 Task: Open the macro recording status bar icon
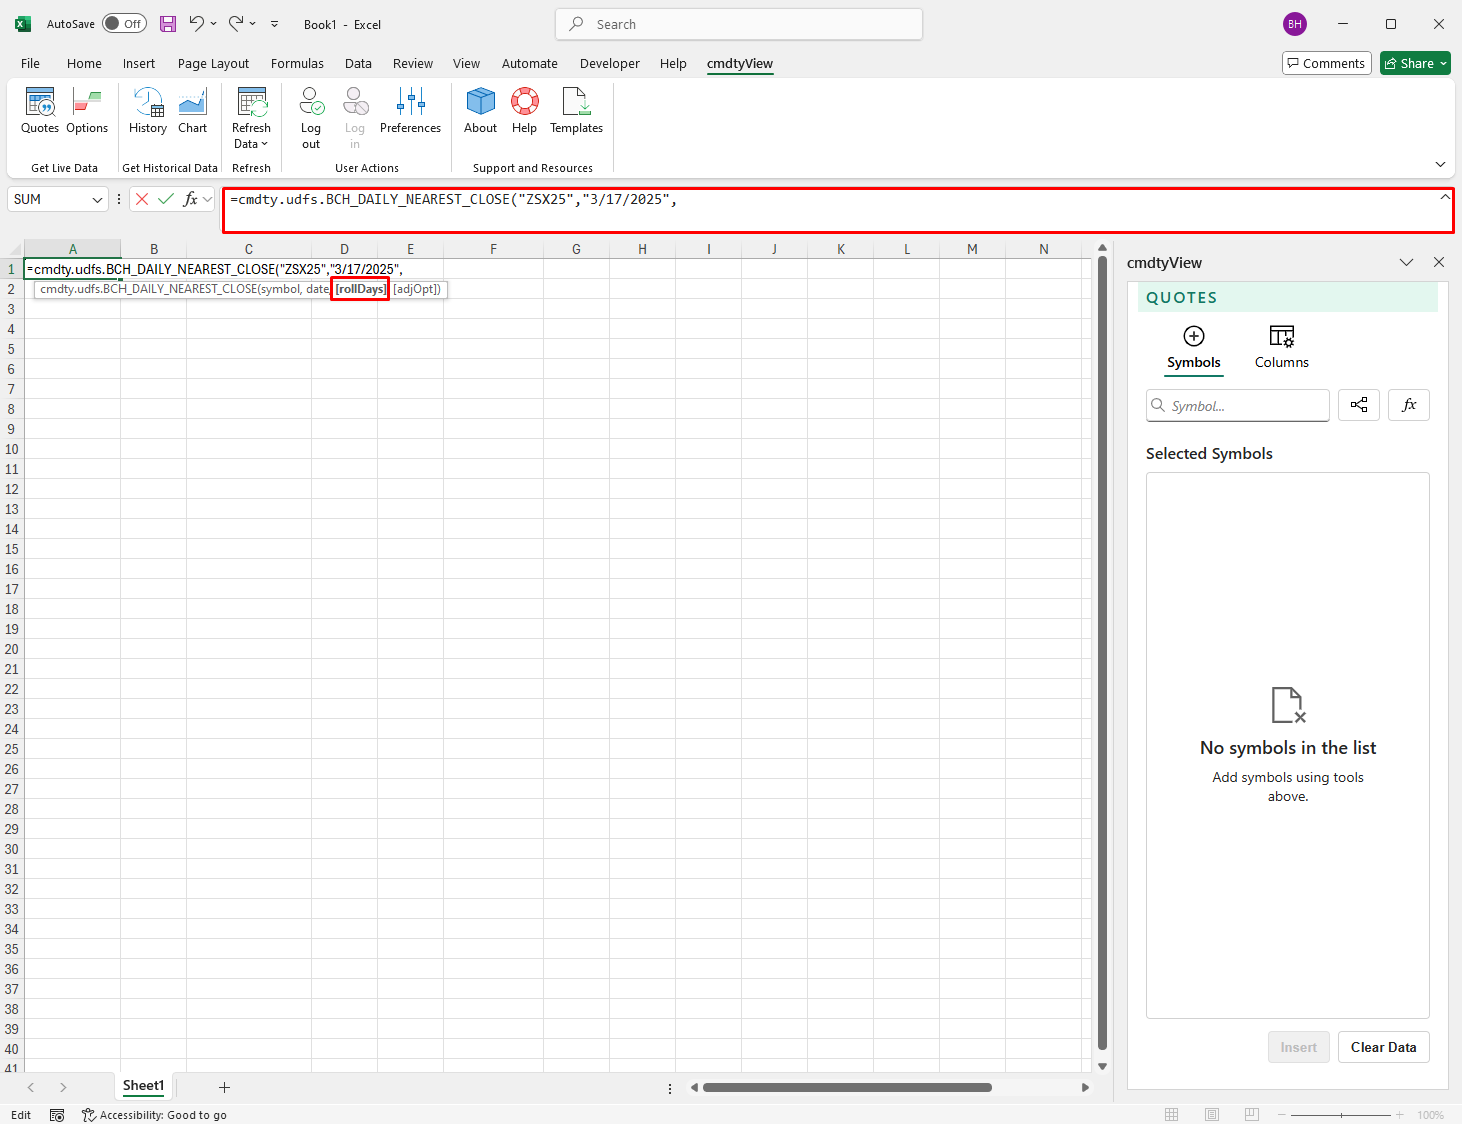(x=57, y=1114)
